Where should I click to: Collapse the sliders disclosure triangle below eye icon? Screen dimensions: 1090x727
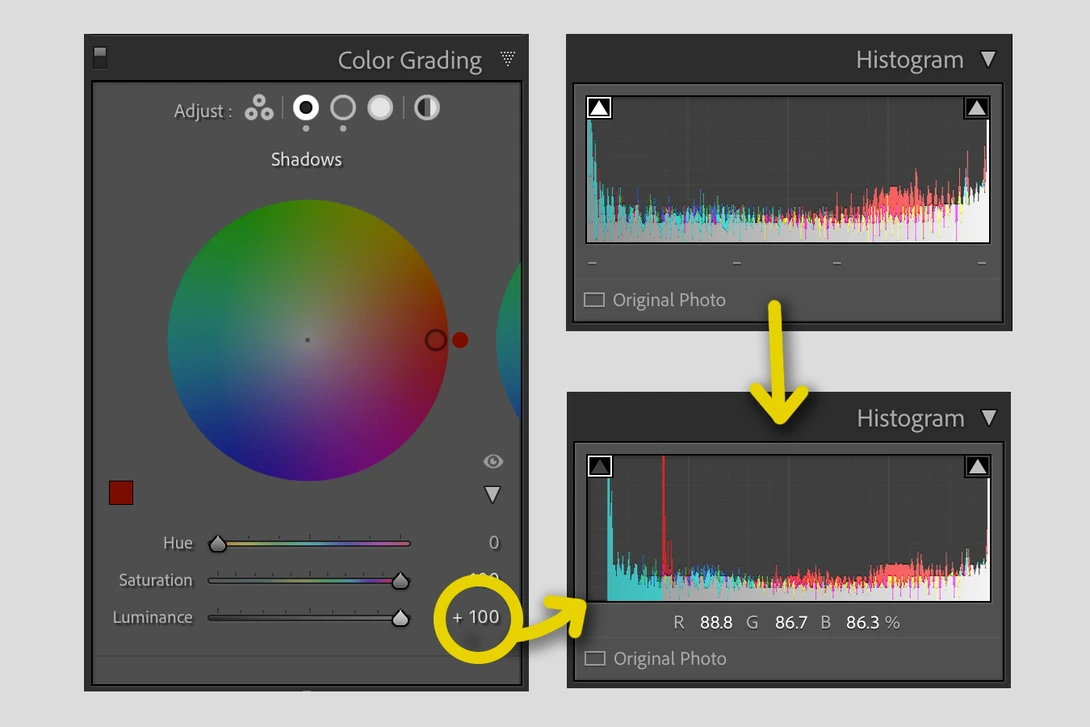tap(492, 494)
